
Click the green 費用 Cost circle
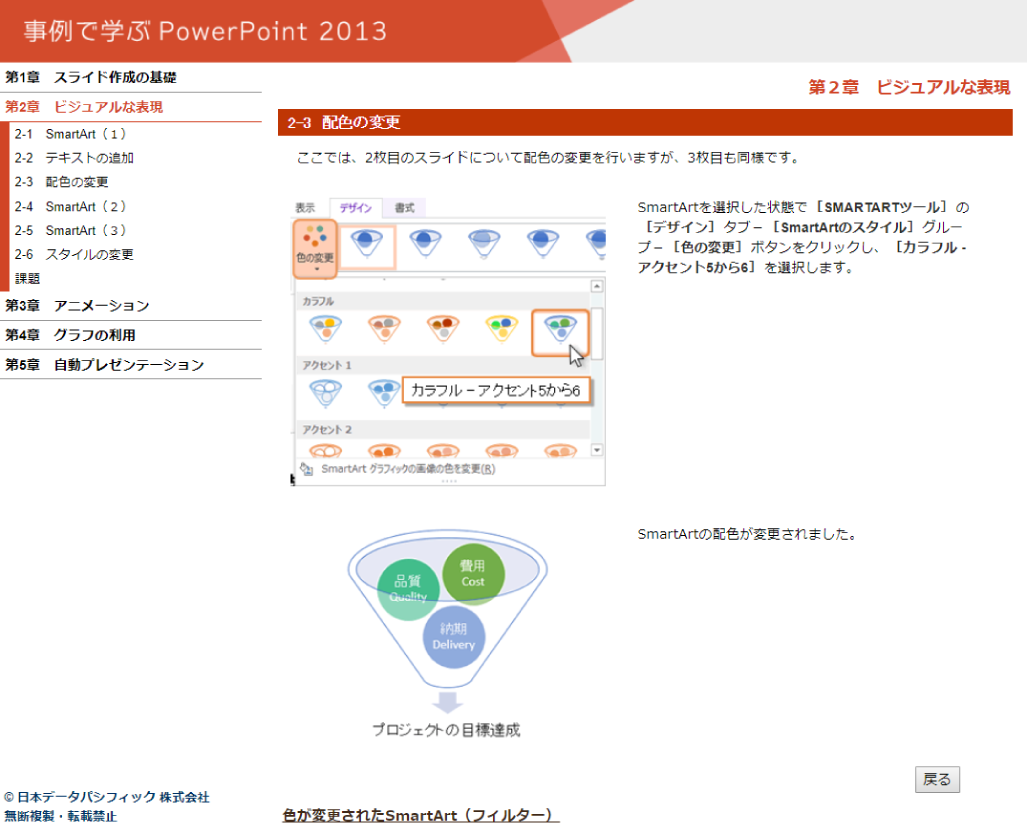coord(473,573)
